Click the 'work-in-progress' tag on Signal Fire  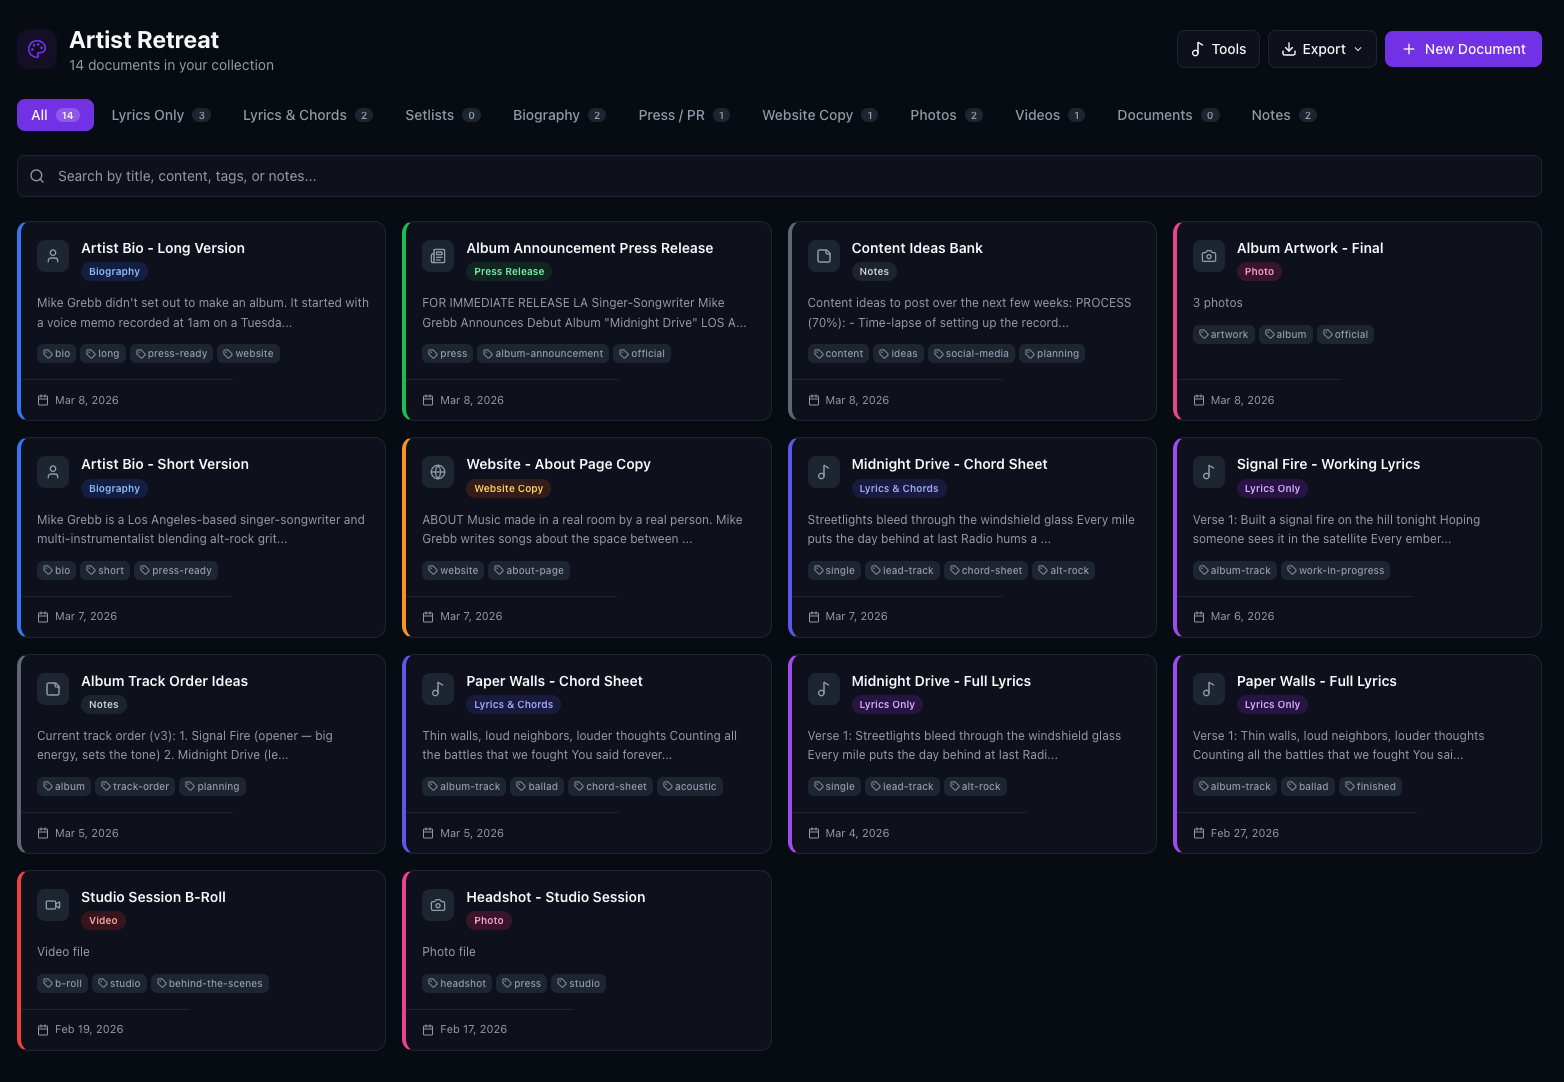(1335, 571)
